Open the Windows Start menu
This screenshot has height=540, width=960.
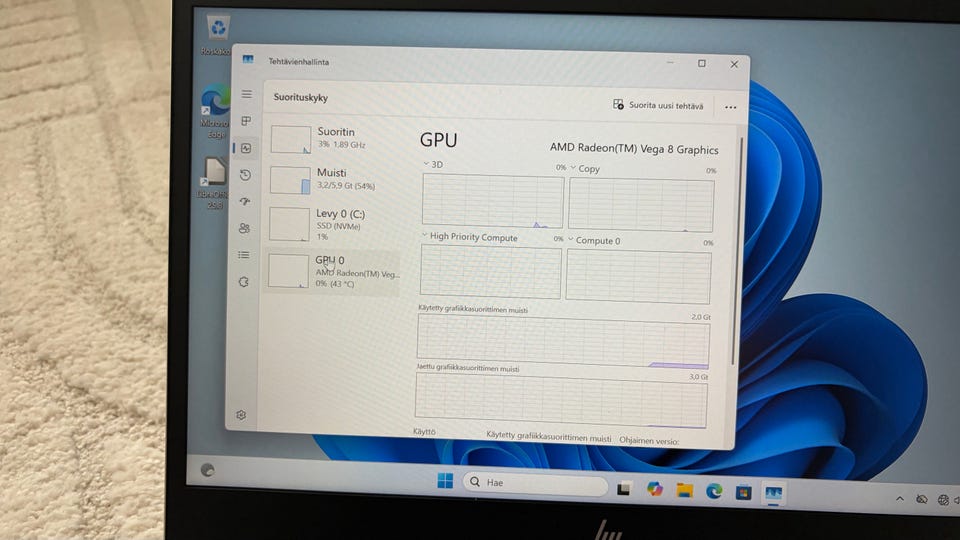pyautogui.click(x=445, y=481)
